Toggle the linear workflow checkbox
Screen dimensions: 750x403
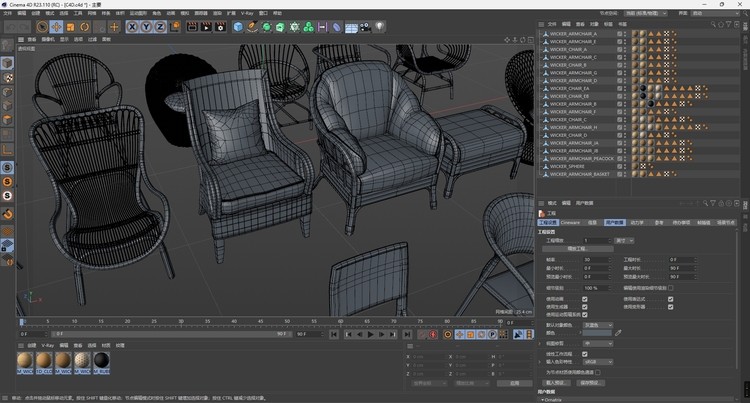(x=585, y=354)
